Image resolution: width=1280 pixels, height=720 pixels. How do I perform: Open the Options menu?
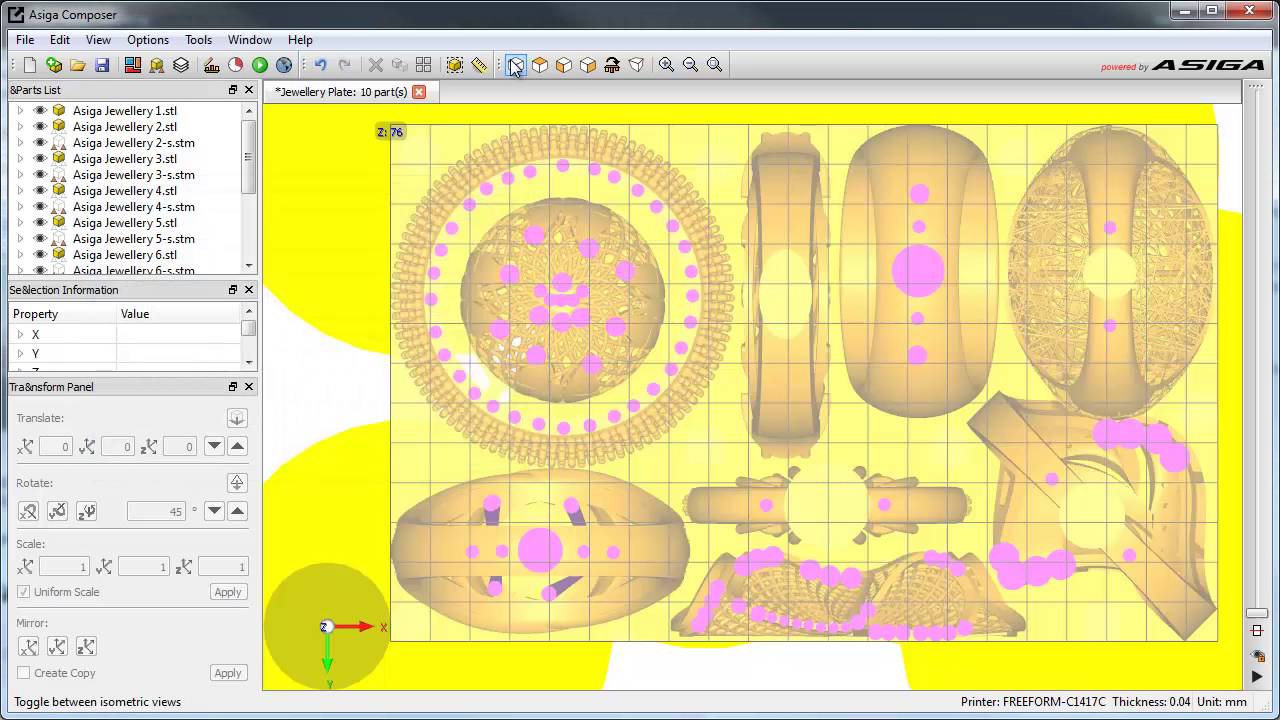tap(148, 40)
